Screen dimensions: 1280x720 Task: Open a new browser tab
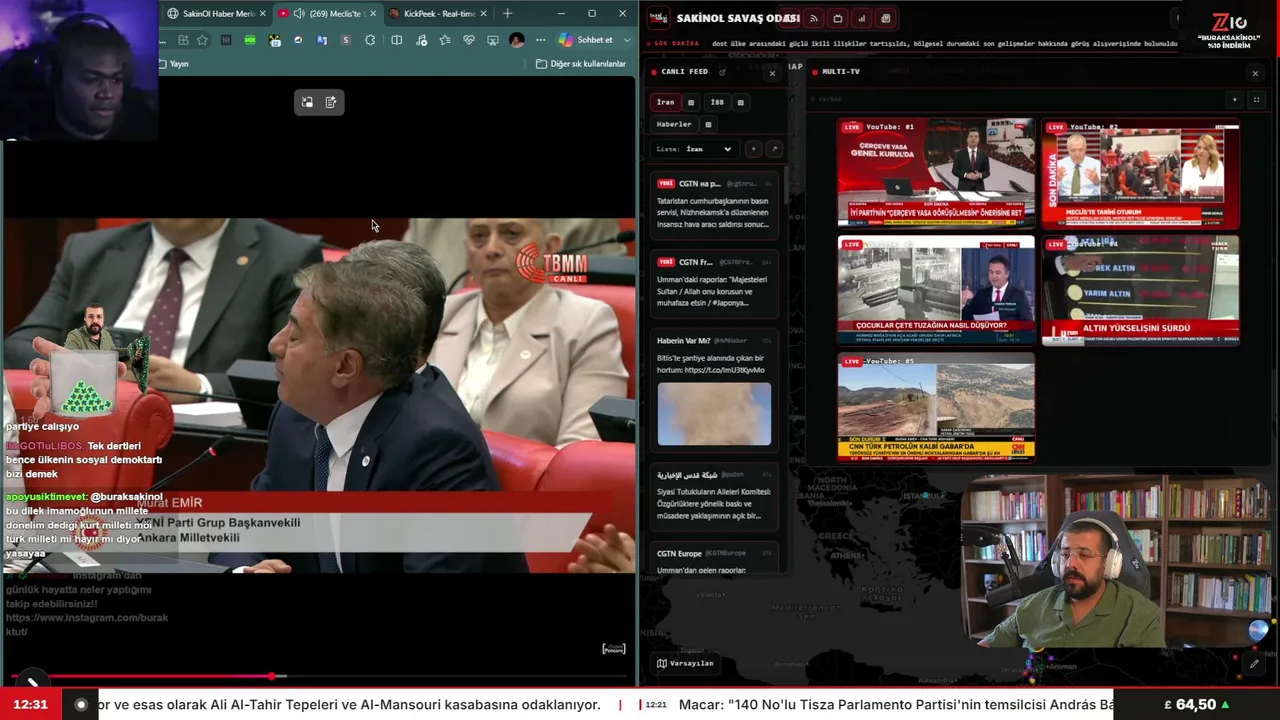507,14
